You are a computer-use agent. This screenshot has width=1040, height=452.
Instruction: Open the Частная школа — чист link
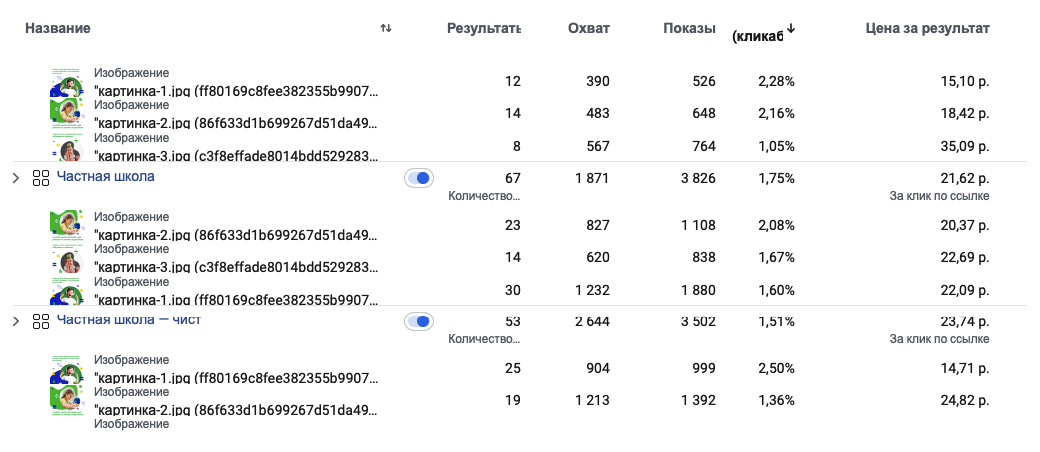pyautogui.click(x=129, y=320)
